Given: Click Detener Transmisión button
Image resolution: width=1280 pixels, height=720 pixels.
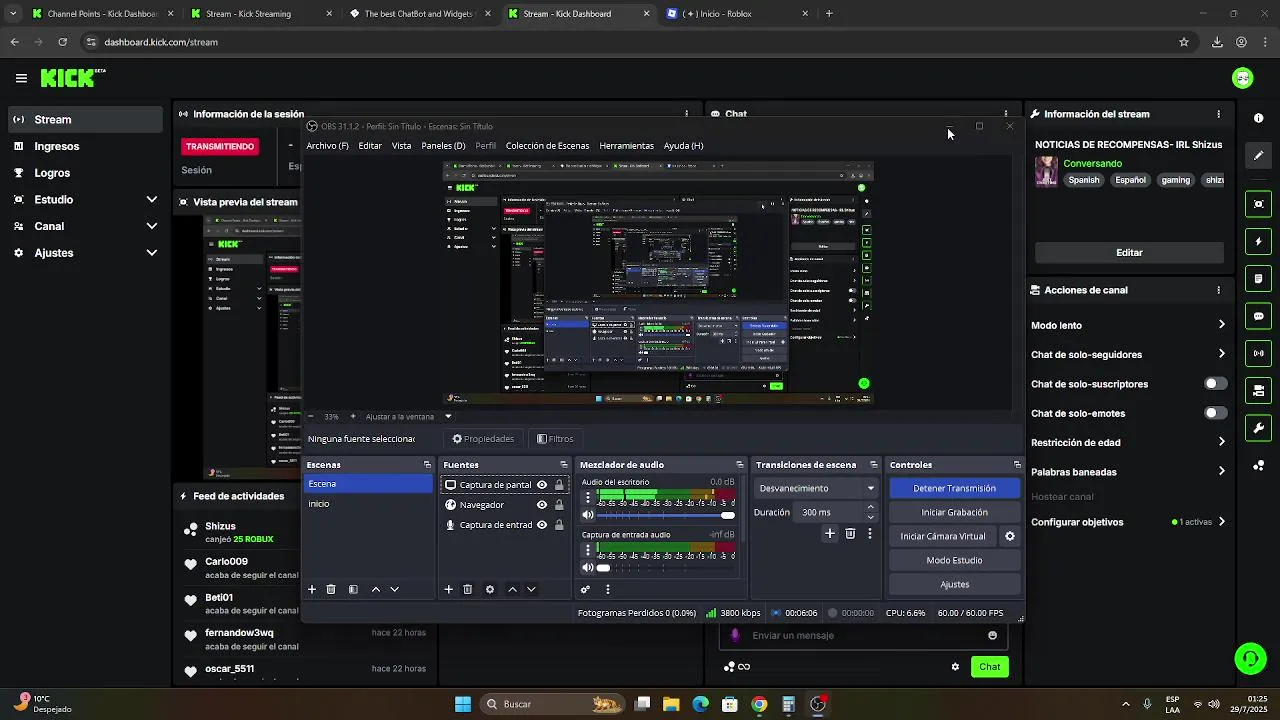Looking at the screenshot, I should (x=954, y=488).
